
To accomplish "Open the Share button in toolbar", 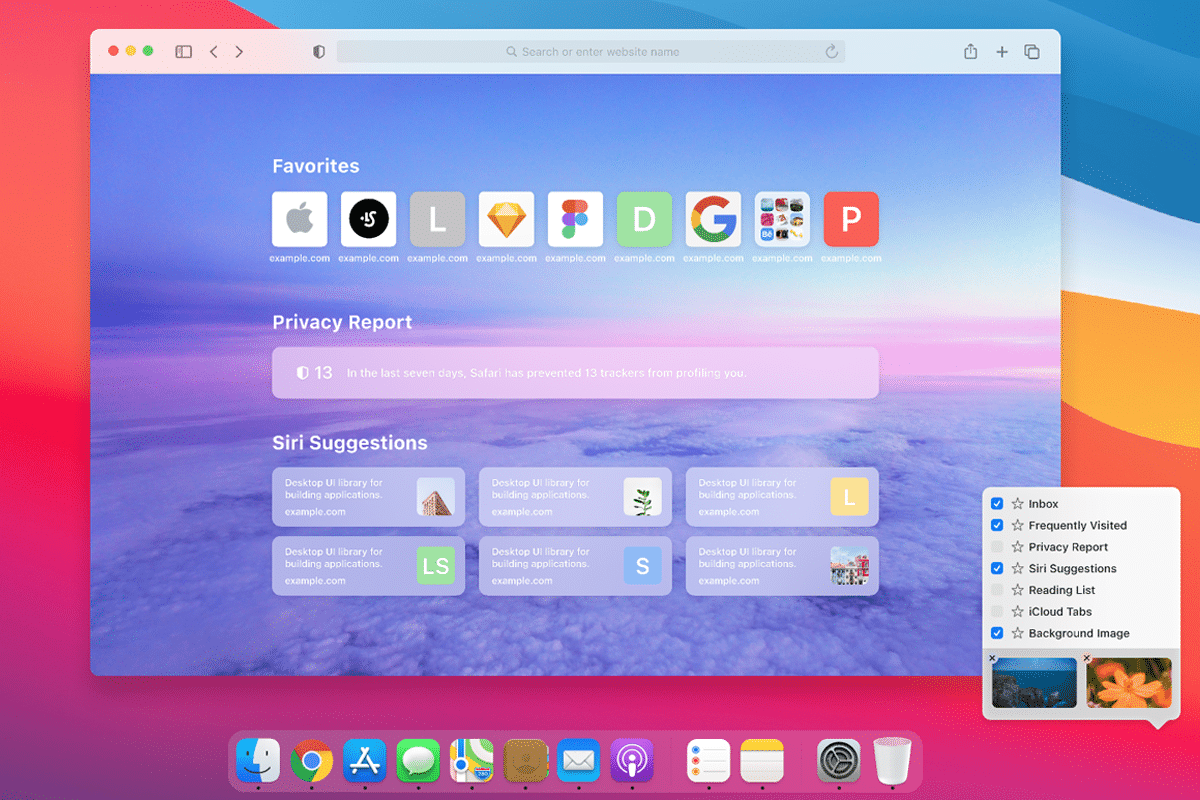I will tap(970, 52).
